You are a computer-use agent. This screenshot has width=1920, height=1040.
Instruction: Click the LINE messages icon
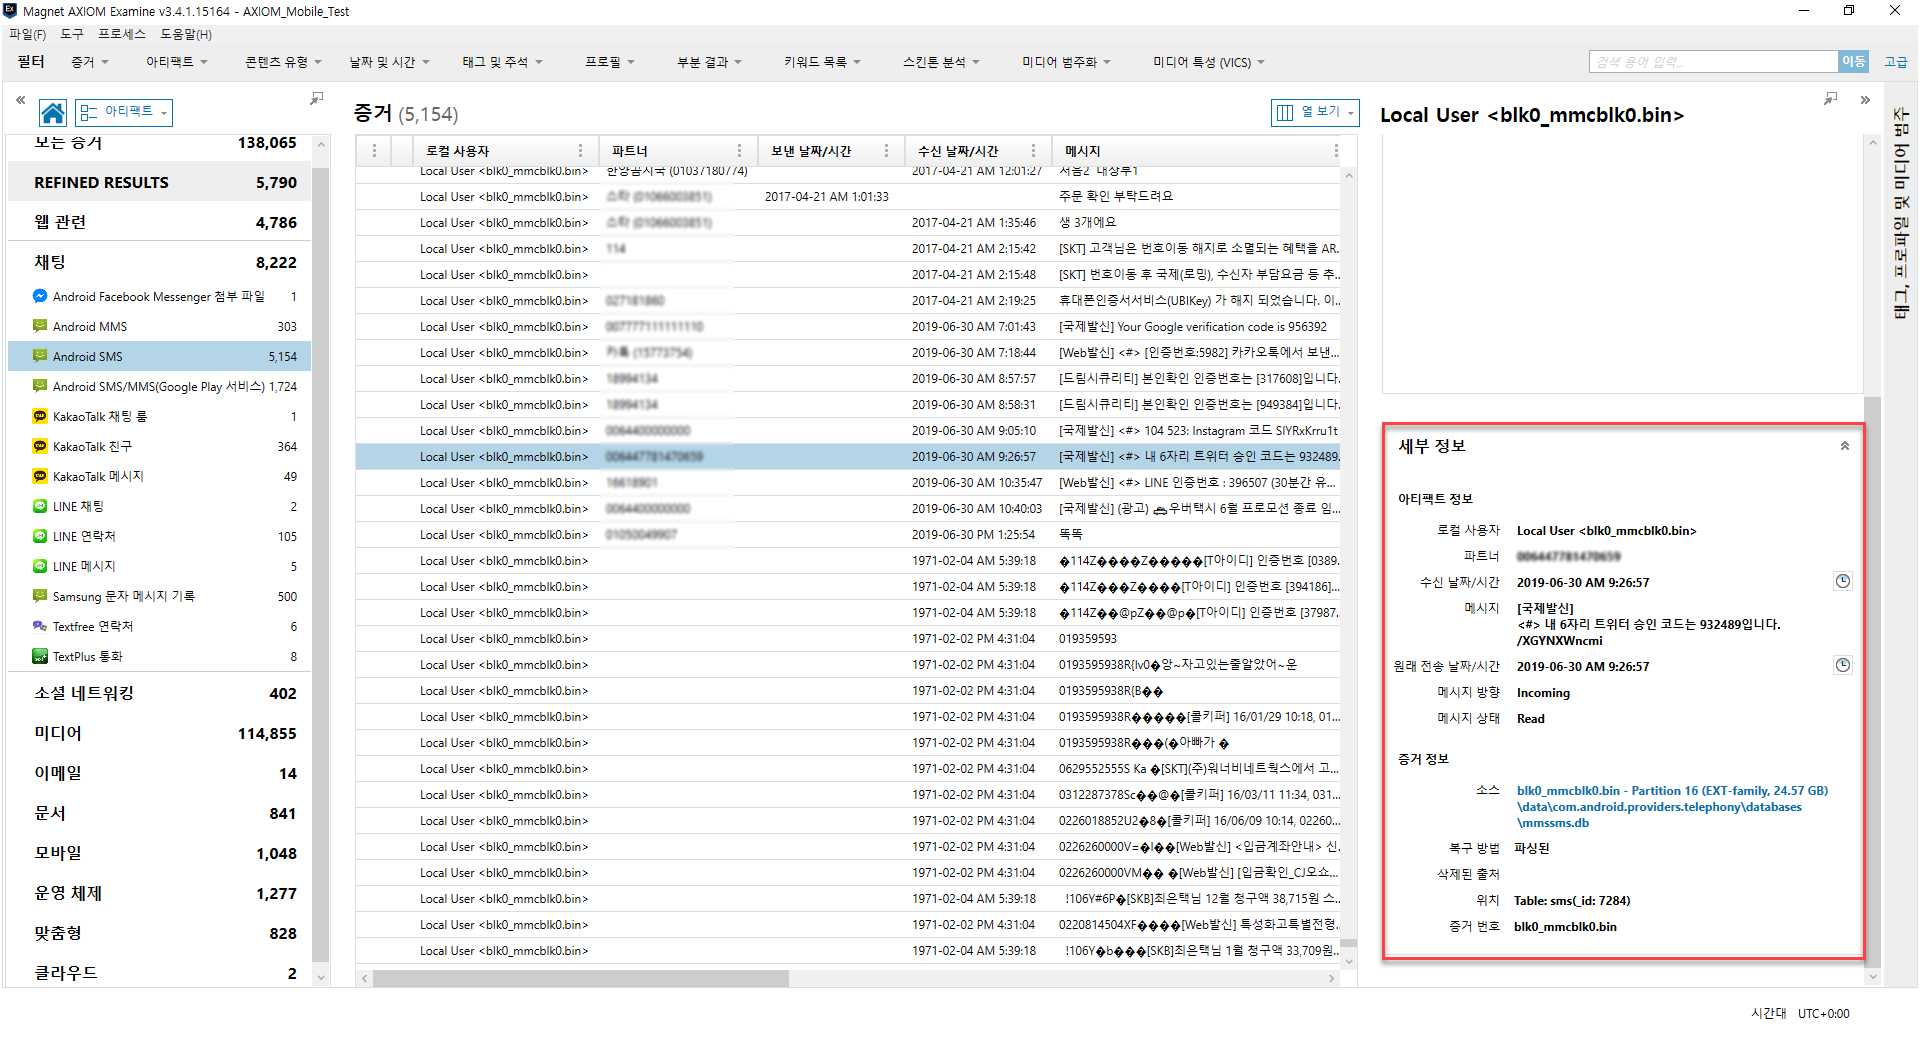tap(40, 566)
